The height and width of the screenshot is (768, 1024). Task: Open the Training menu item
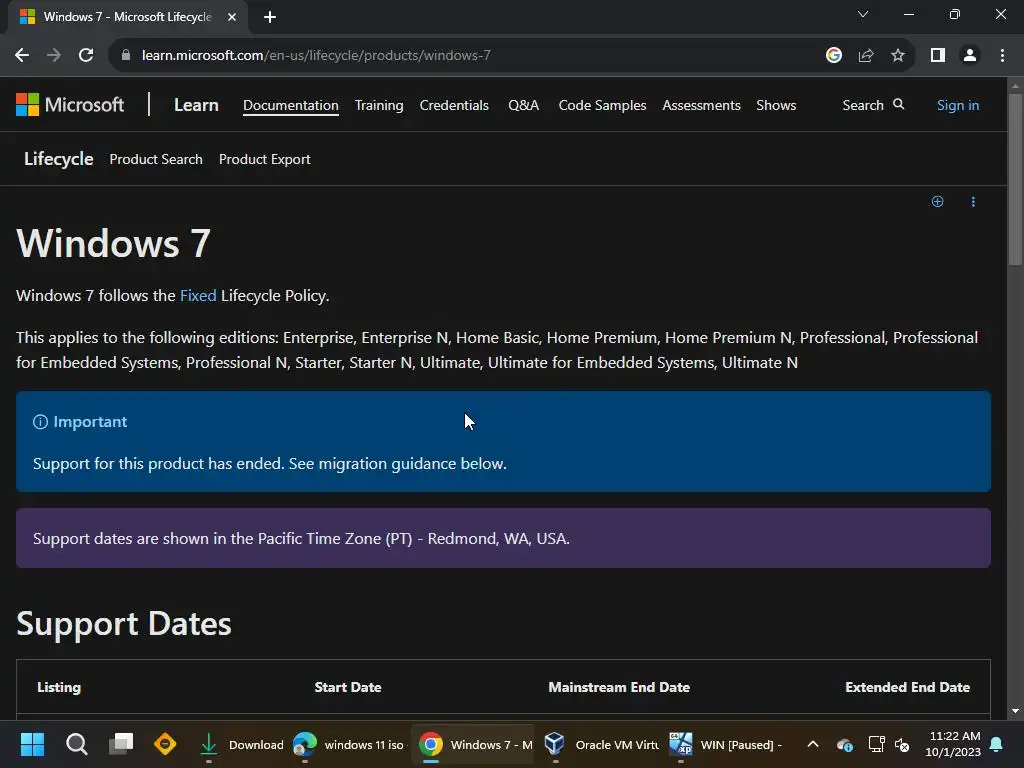click(x=379, y=105)
